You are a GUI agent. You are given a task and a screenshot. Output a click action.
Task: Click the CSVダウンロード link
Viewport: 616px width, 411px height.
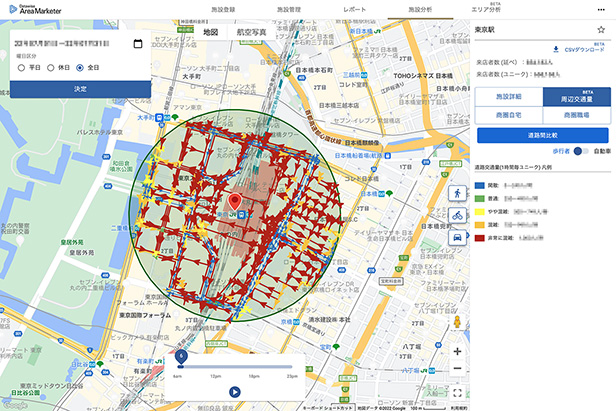pos(584,50)
